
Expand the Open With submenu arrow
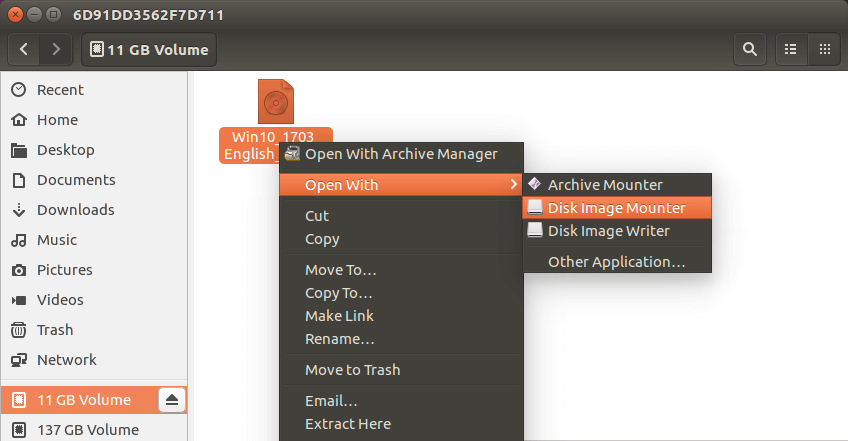click(x=513, y=185)
